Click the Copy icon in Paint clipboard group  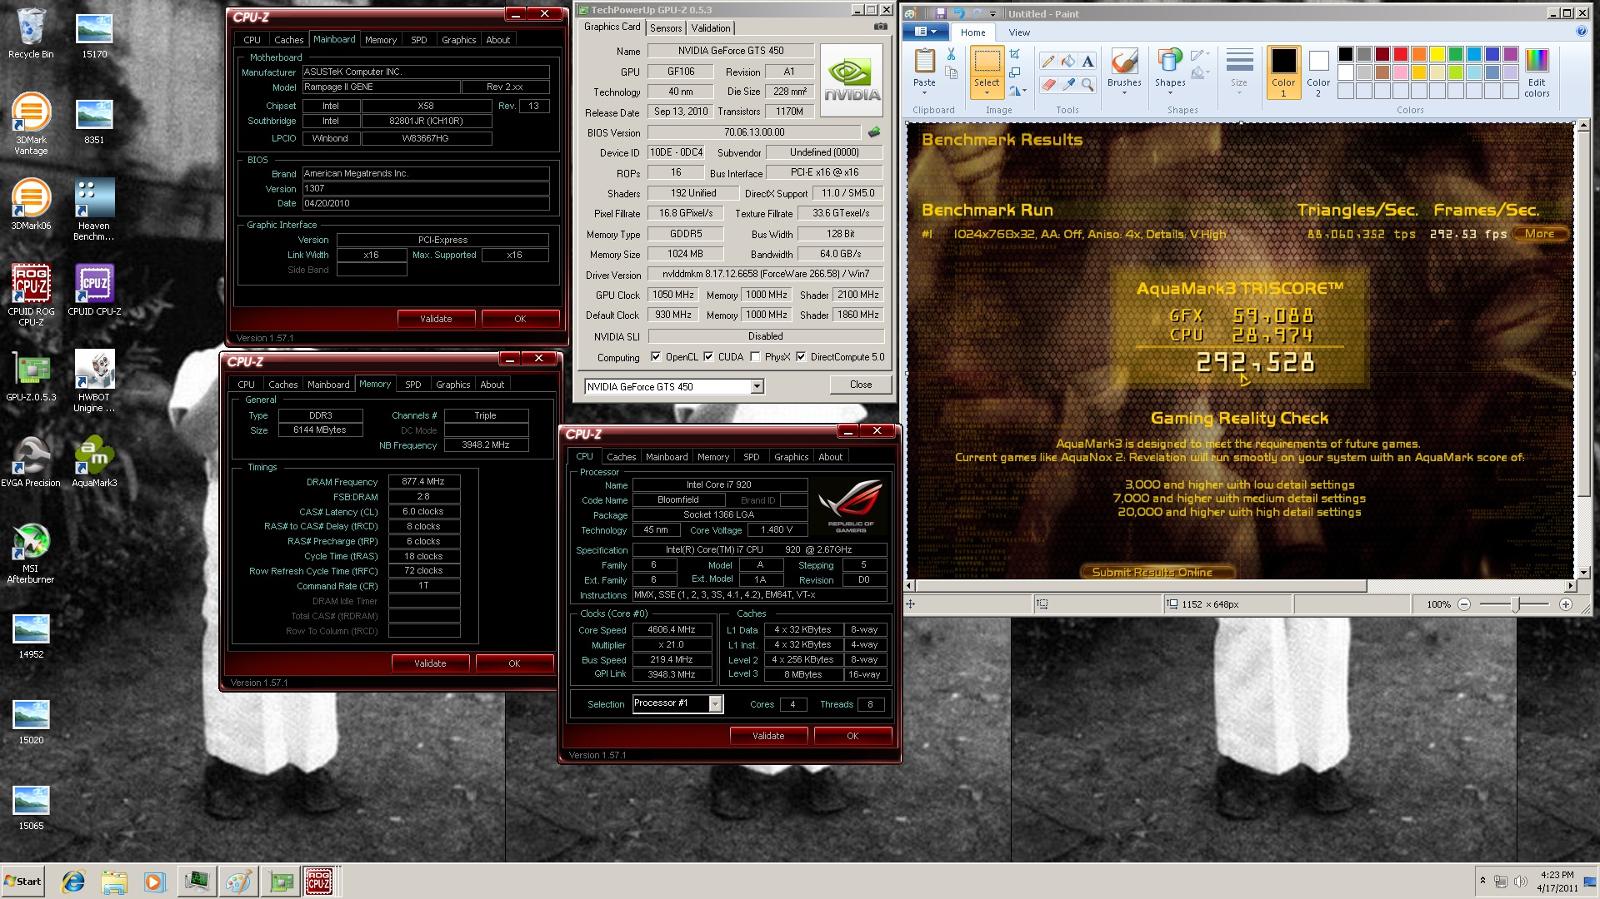point(951,73)
